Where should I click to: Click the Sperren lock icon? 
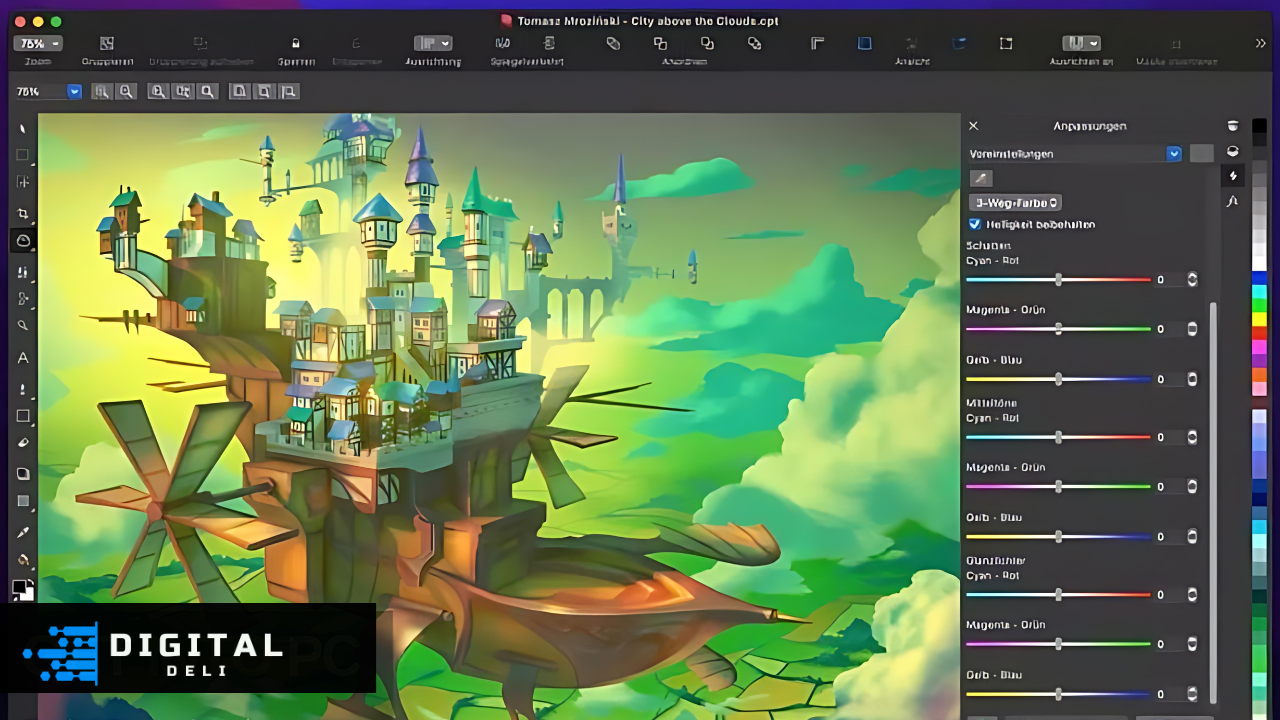point(295,43)
